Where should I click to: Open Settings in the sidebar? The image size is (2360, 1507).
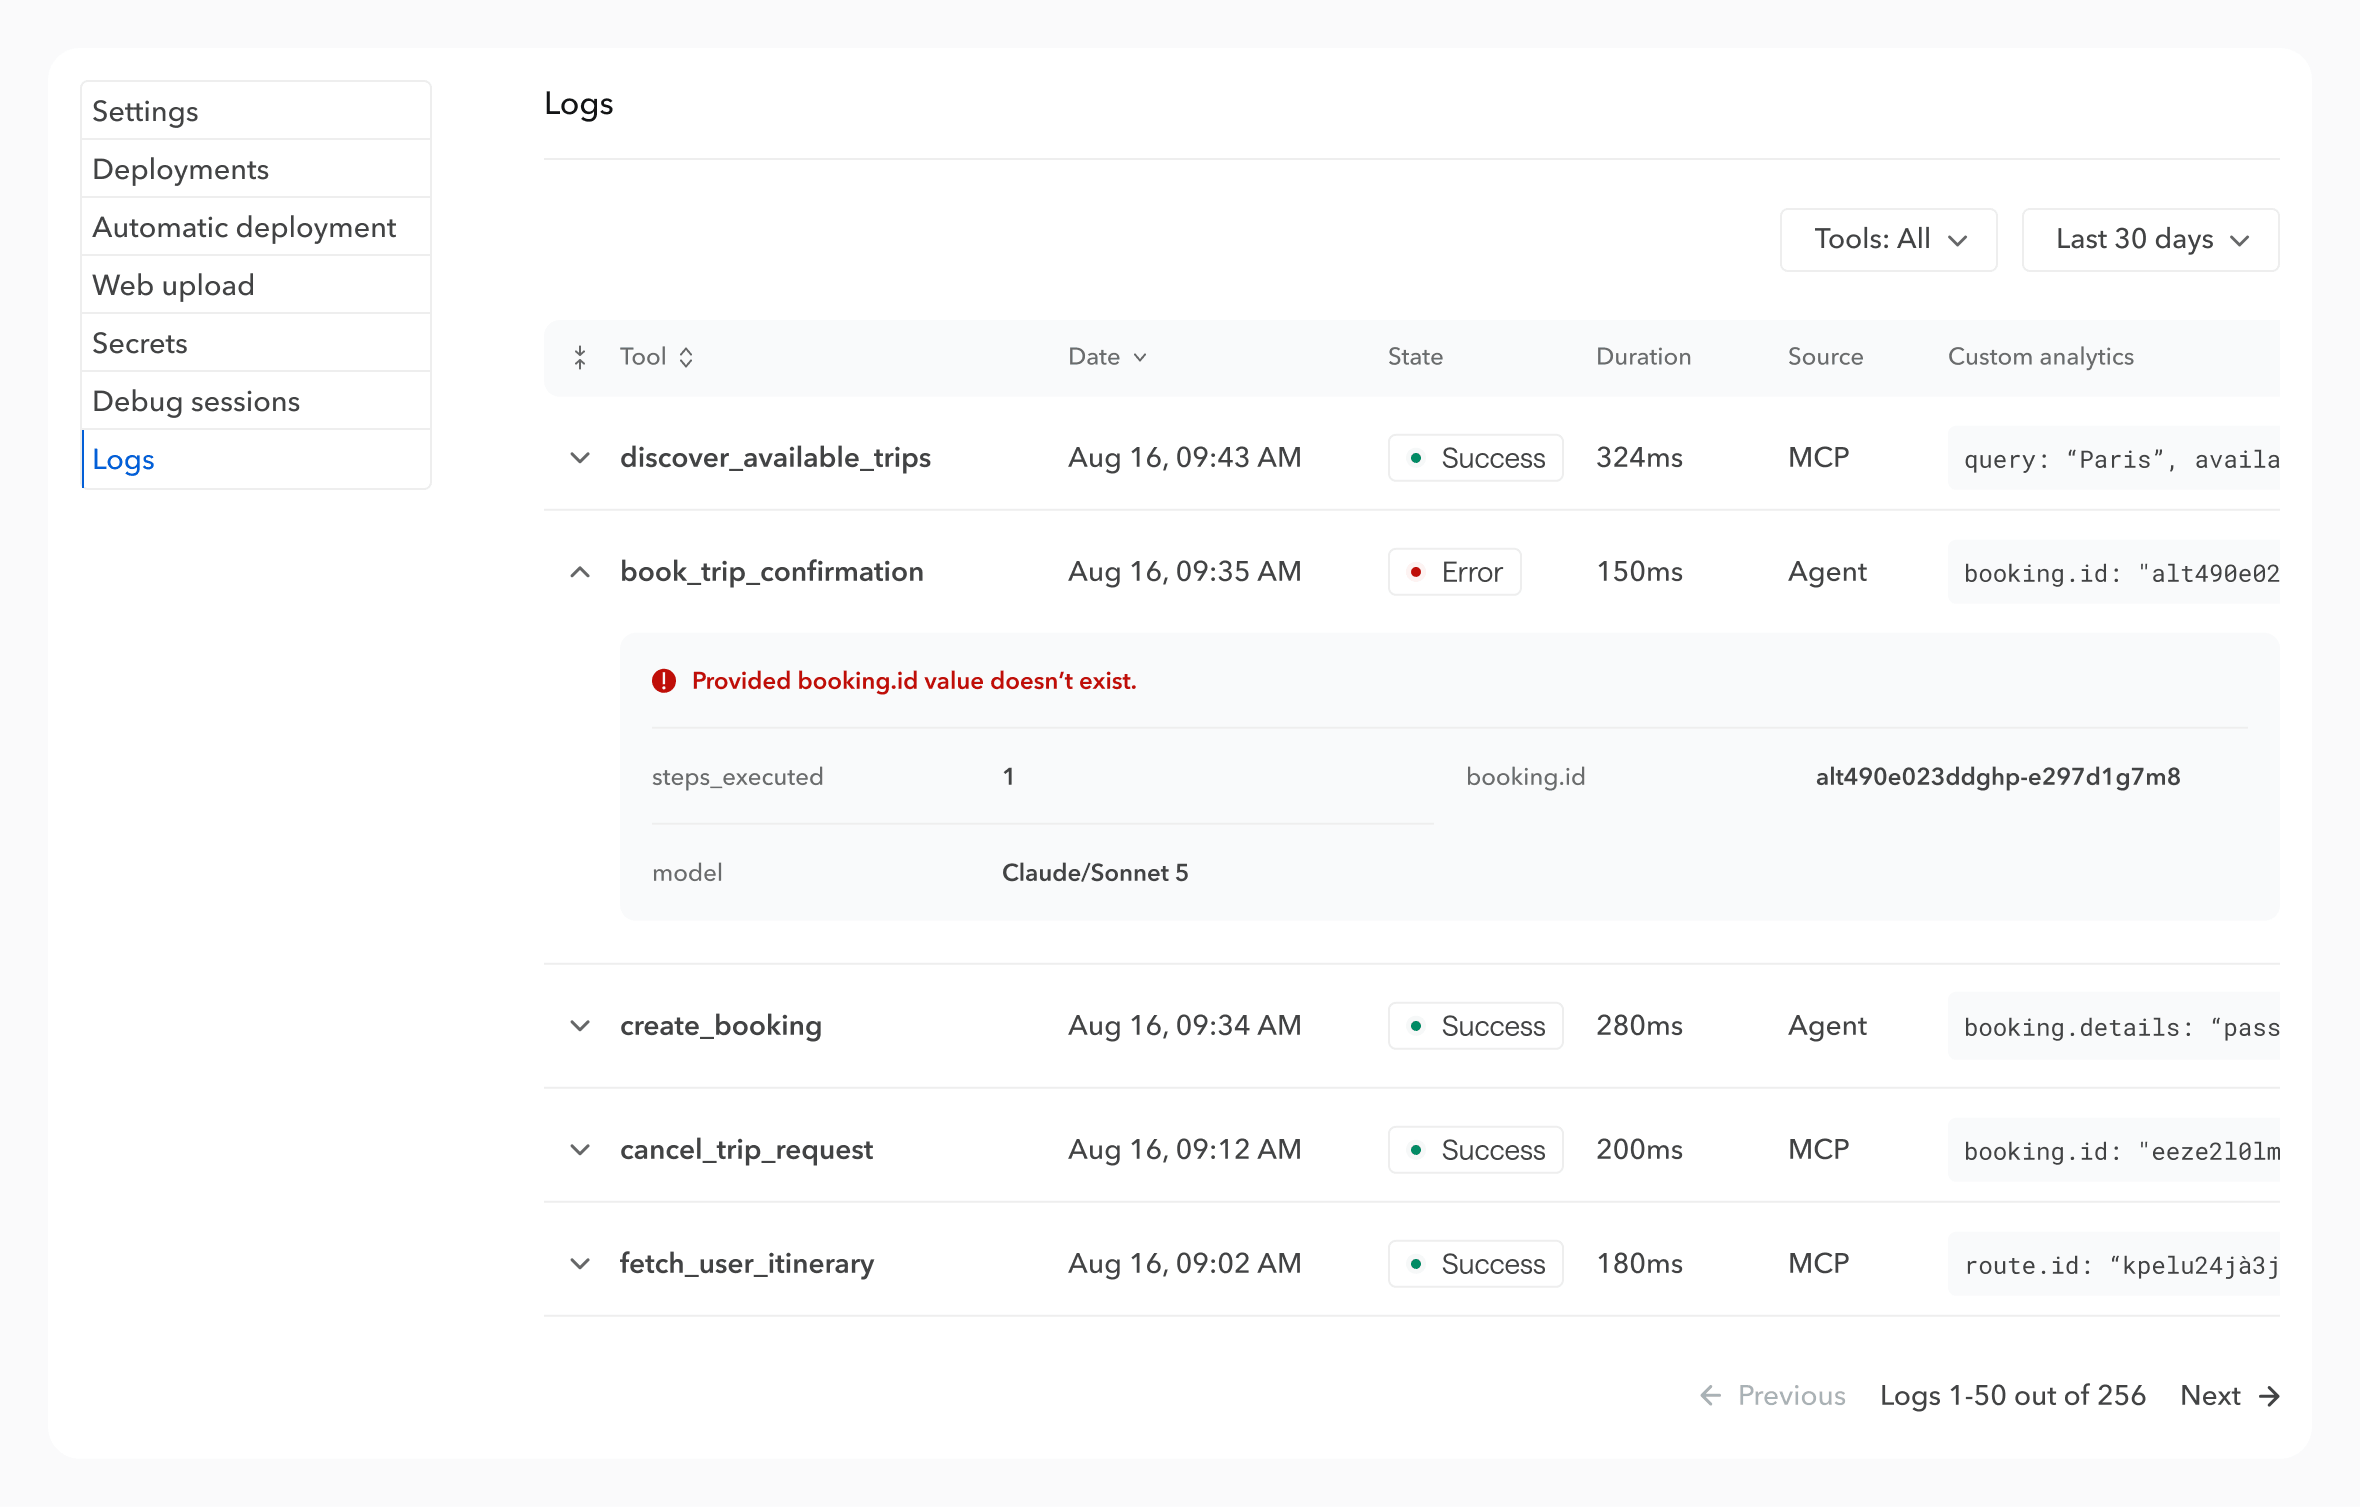pyautogui.click(x=256, y=111)
